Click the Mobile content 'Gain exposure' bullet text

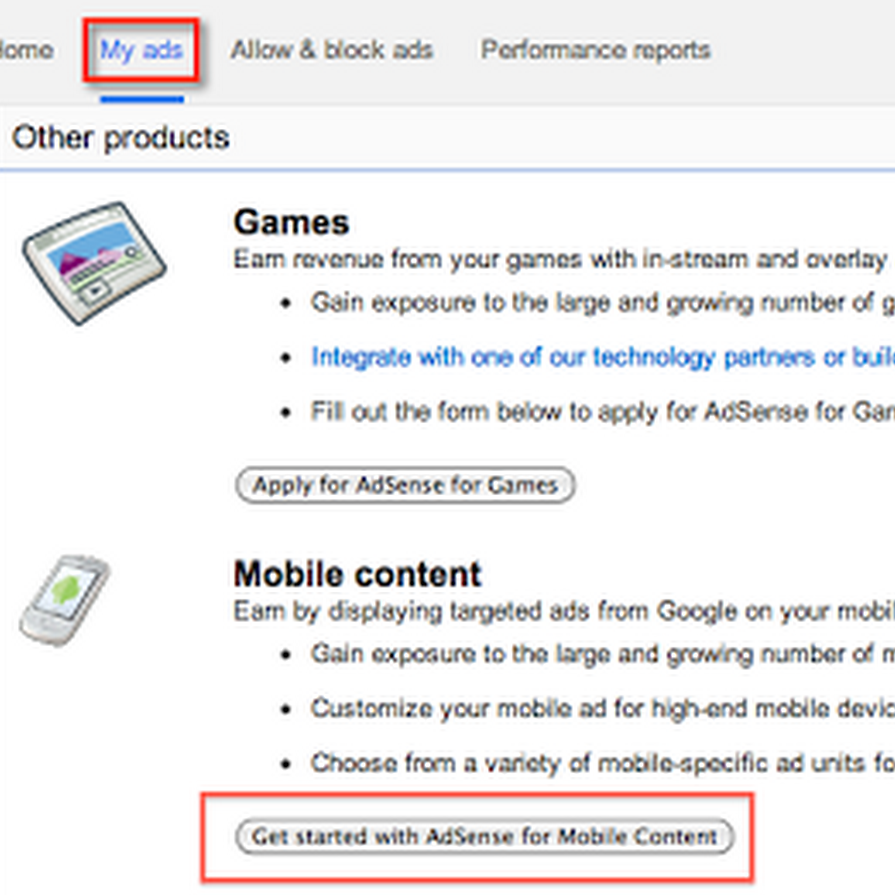[x=602, y=654]
